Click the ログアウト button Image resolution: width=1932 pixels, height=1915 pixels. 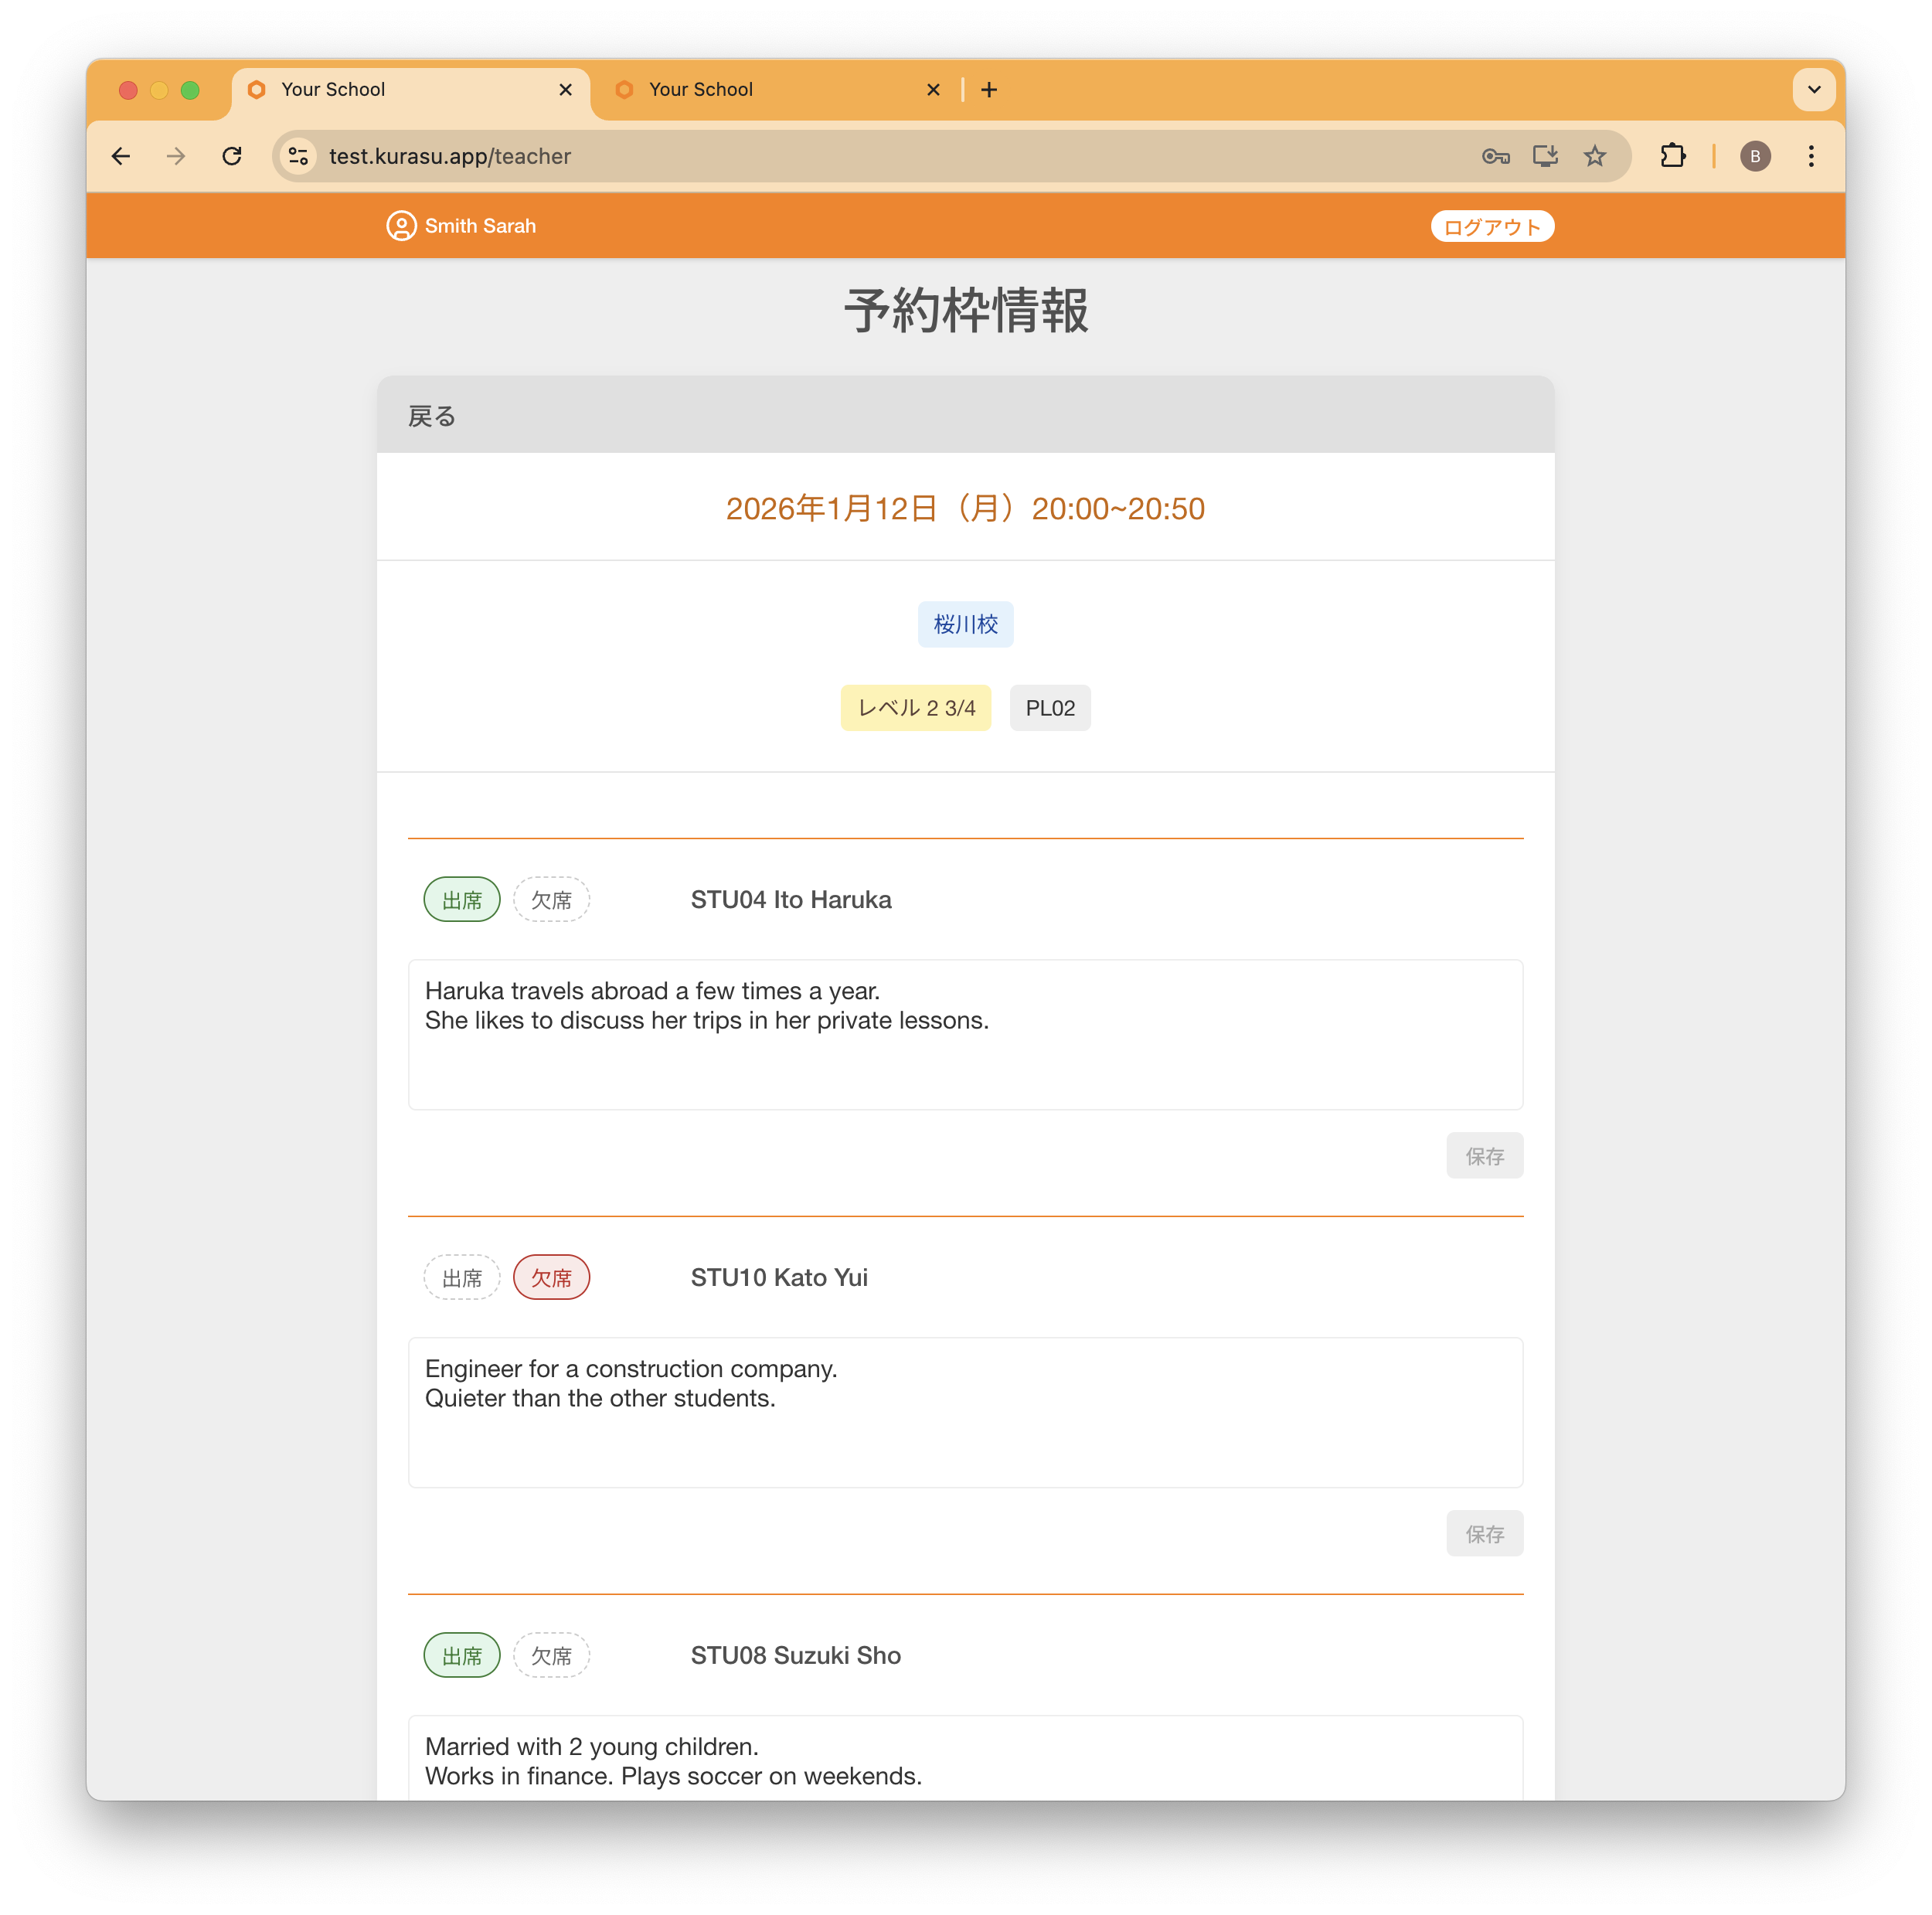point(1491,226)
